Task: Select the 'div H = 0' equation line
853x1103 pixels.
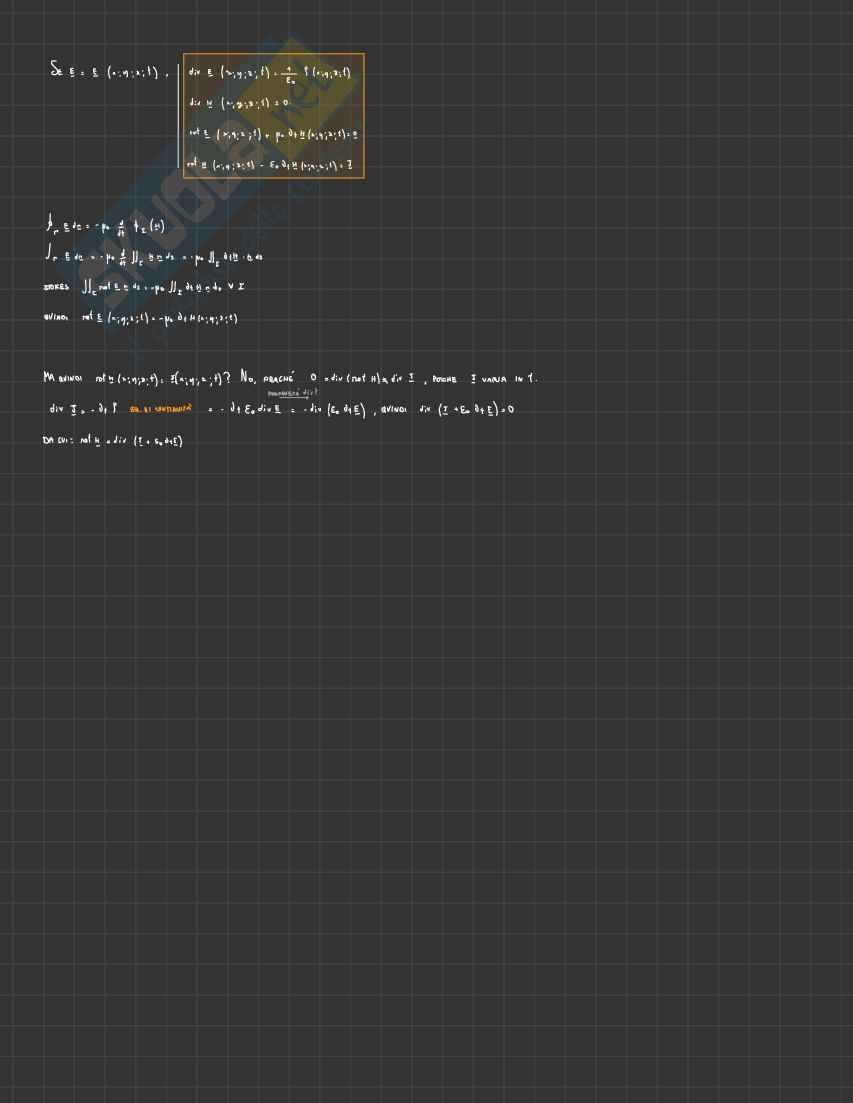Action: coord(238,102)
